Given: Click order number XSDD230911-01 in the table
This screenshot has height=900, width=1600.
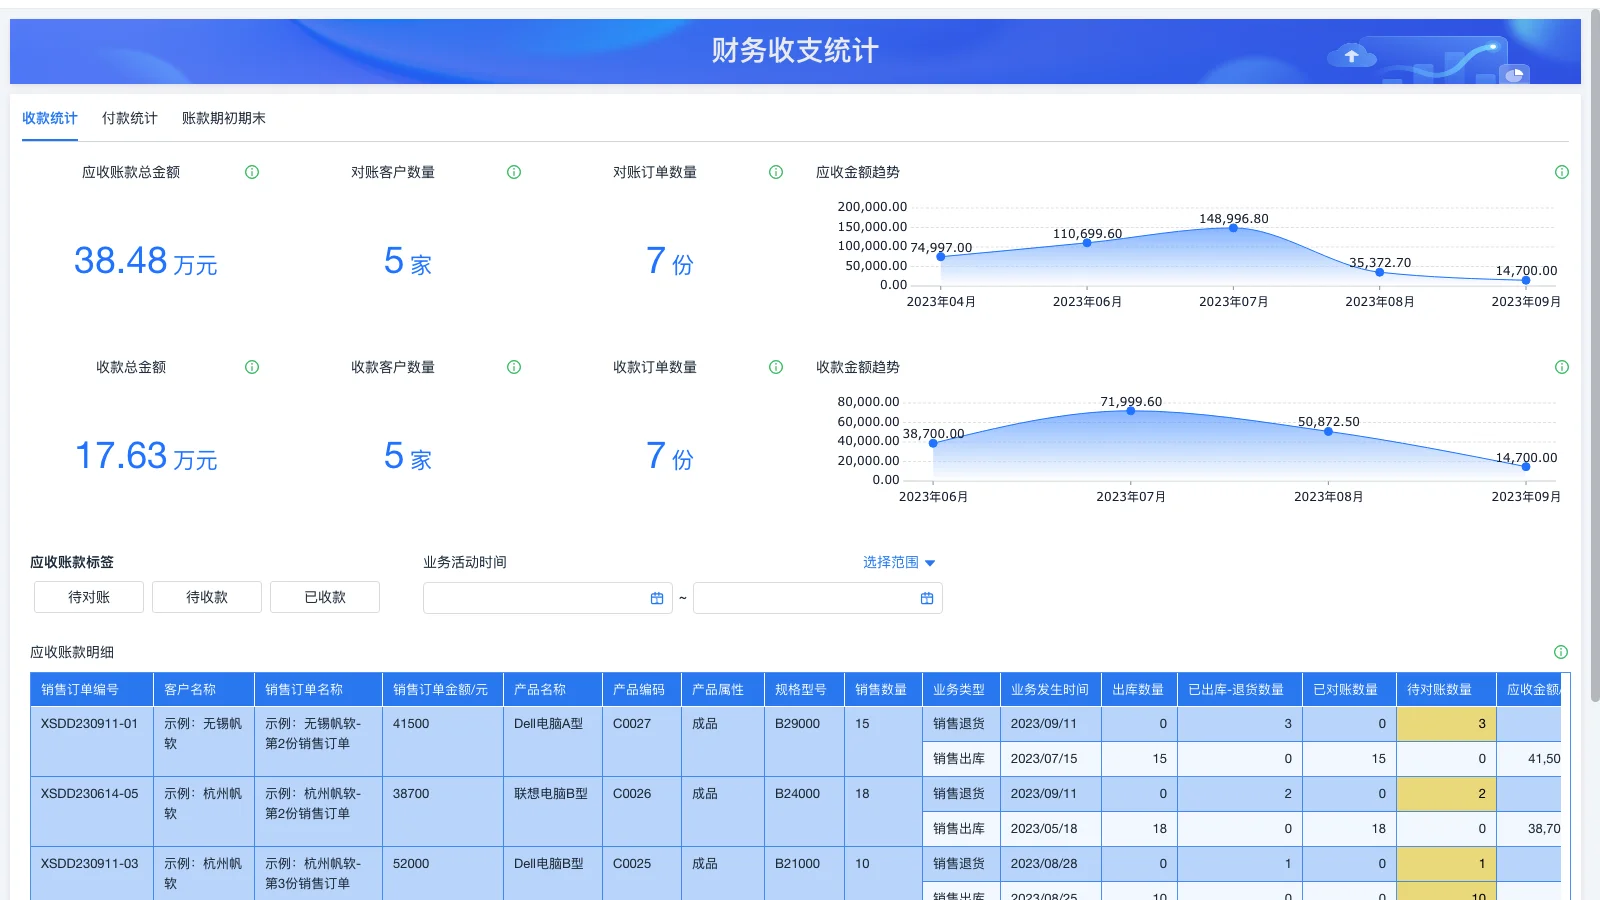Looking at the screenshot, I should coord(91,723).
